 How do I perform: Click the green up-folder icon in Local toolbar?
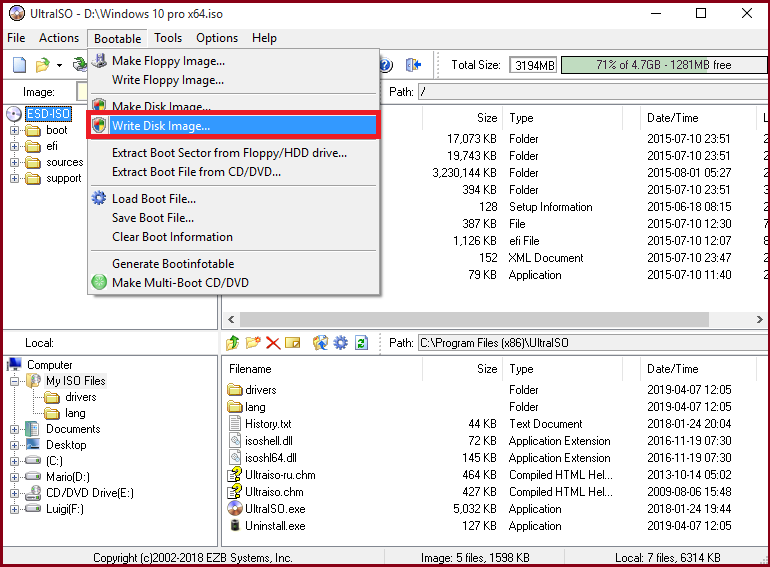click(233, 343)
